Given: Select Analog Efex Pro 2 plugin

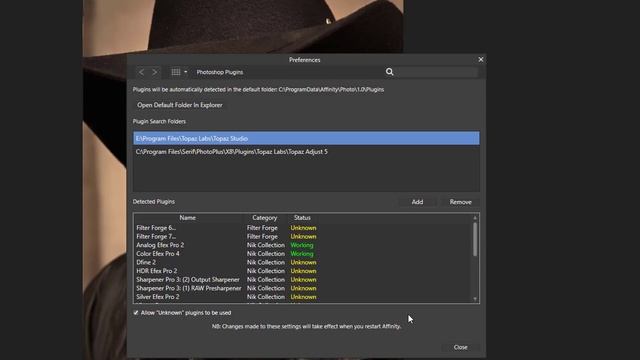Looking at the screenshot, I should tap(303, 245).
